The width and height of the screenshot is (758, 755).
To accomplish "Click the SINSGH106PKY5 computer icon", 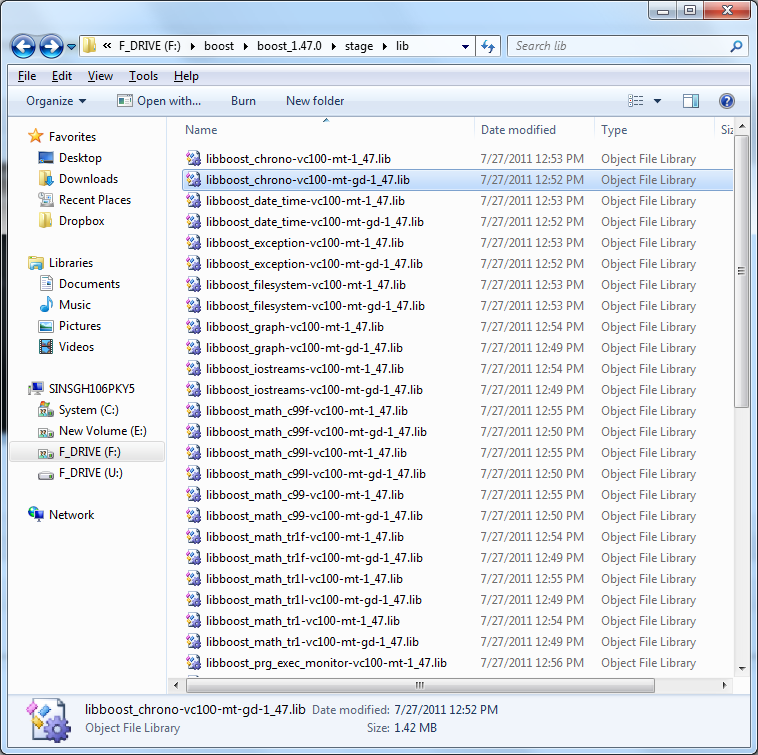I will pos(36,389).
